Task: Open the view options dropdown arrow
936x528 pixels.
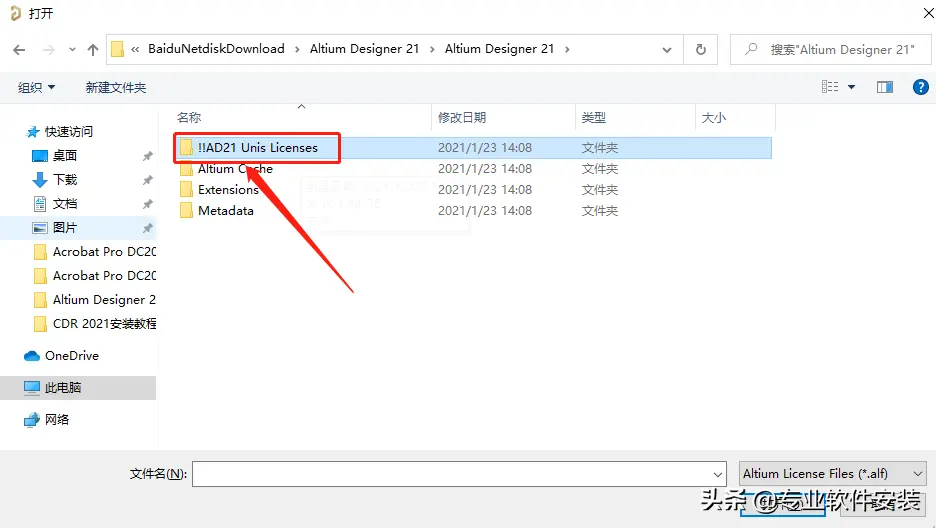Action: pyautogui.click(x=851, y=87)
